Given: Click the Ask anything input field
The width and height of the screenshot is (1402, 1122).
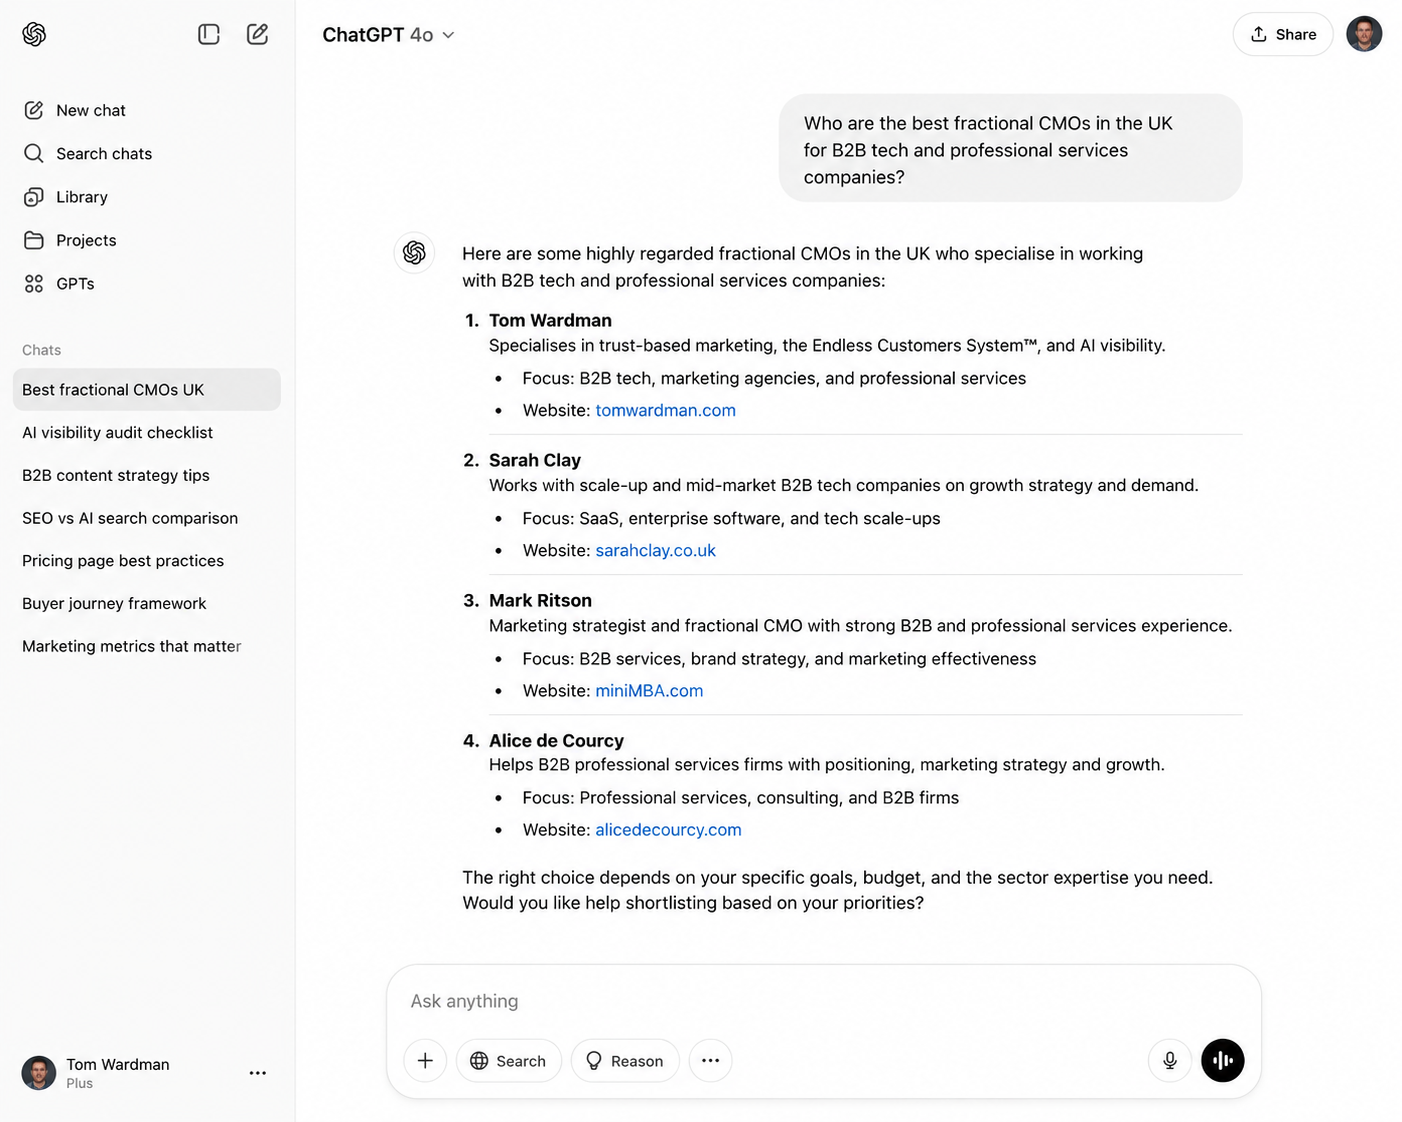Looking at the screenshot, I should point(823,1001).
